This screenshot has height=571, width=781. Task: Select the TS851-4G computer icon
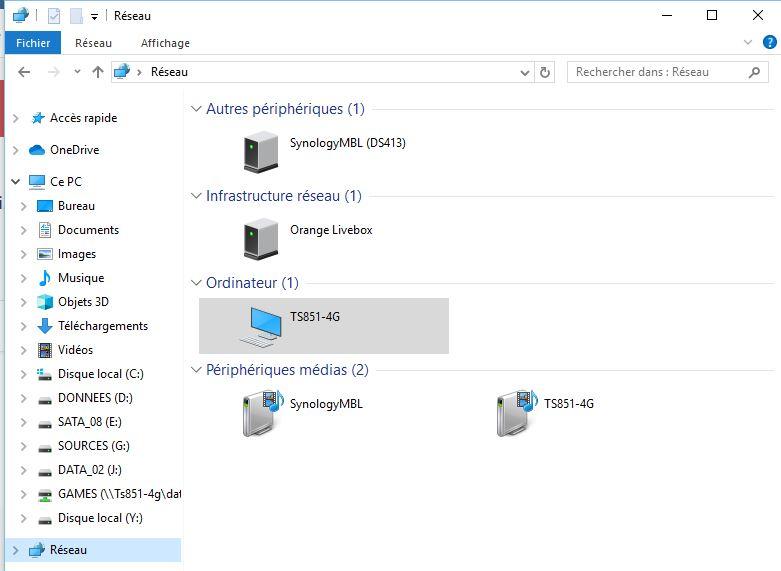tap(261, 326)
